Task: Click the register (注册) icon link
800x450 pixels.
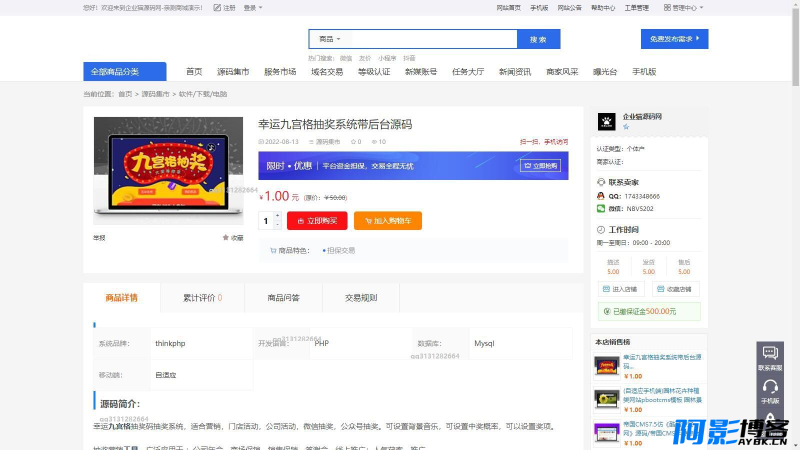Action: point(224,8)
